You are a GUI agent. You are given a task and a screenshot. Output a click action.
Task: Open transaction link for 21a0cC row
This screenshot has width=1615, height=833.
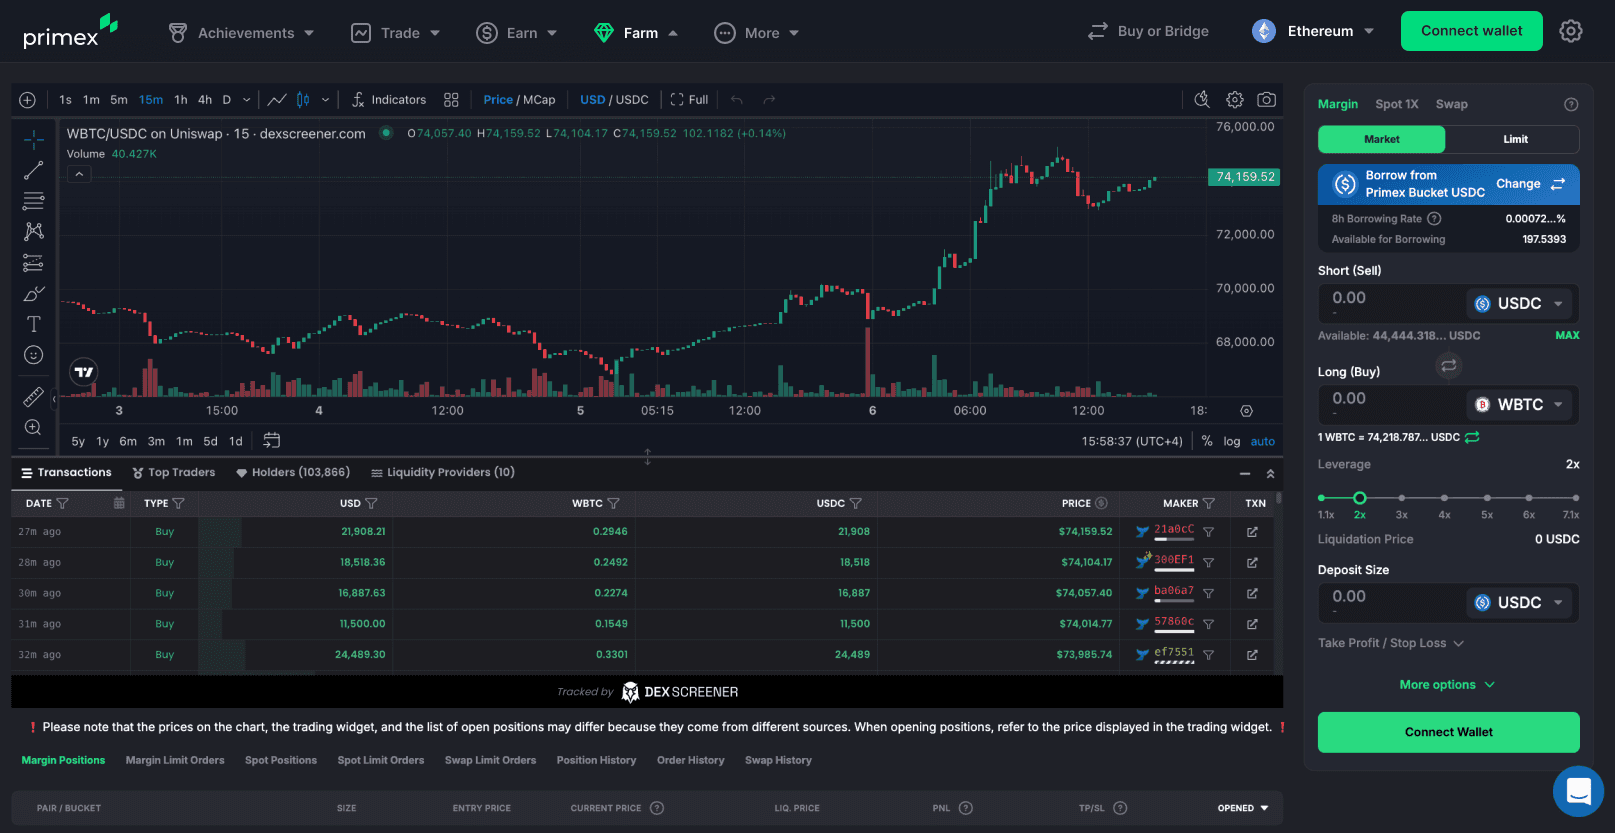[1252, 532]
